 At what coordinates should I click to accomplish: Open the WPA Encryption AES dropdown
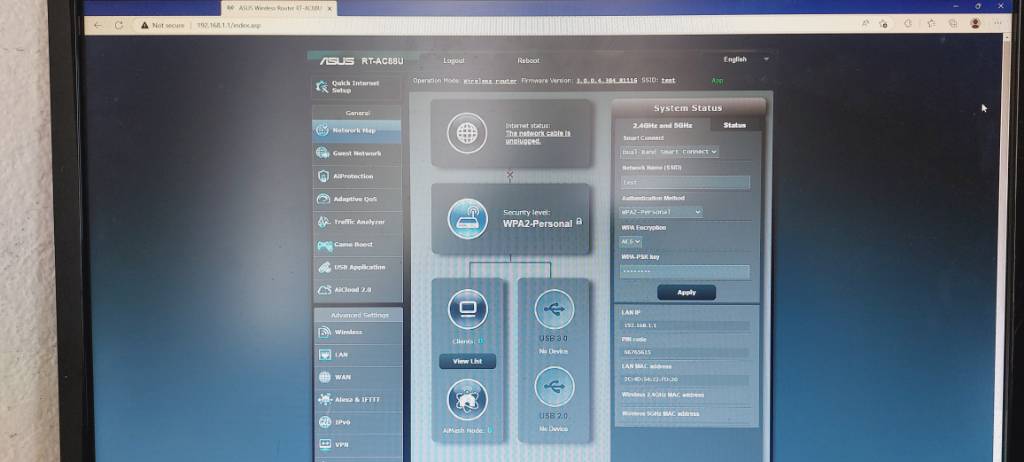[630, 242]
